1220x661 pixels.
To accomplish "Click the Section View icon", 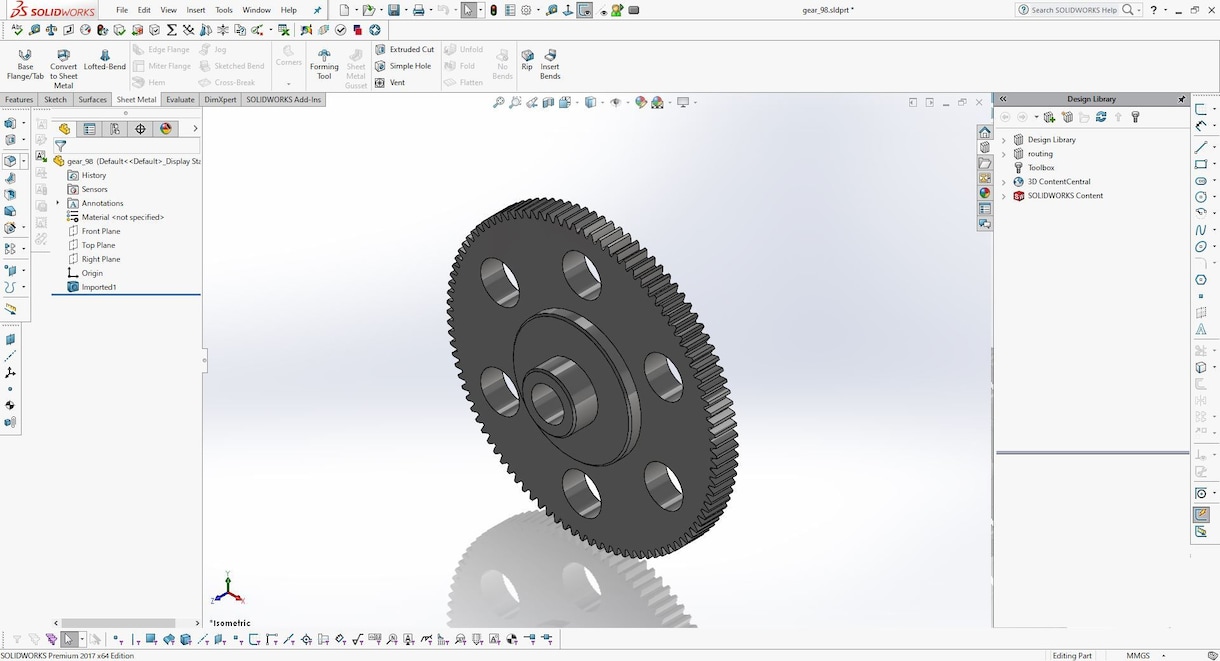I will click(549, 102).
